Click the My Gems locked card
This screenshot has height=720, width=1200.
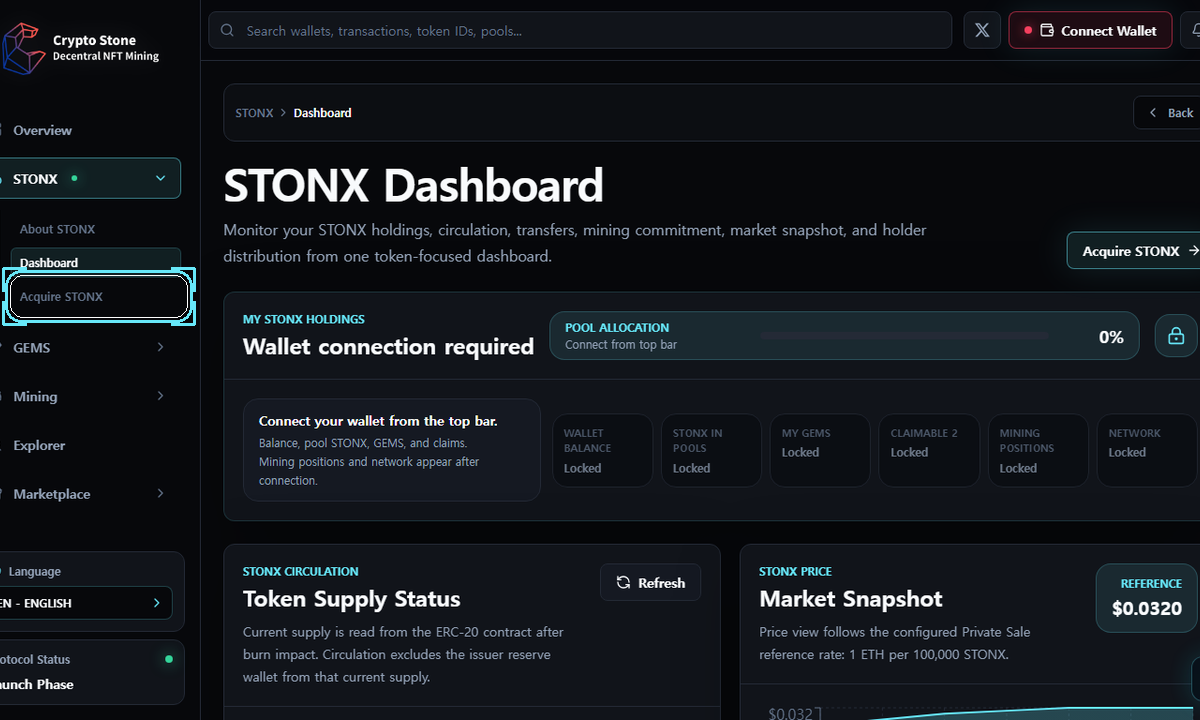point(821,451)
